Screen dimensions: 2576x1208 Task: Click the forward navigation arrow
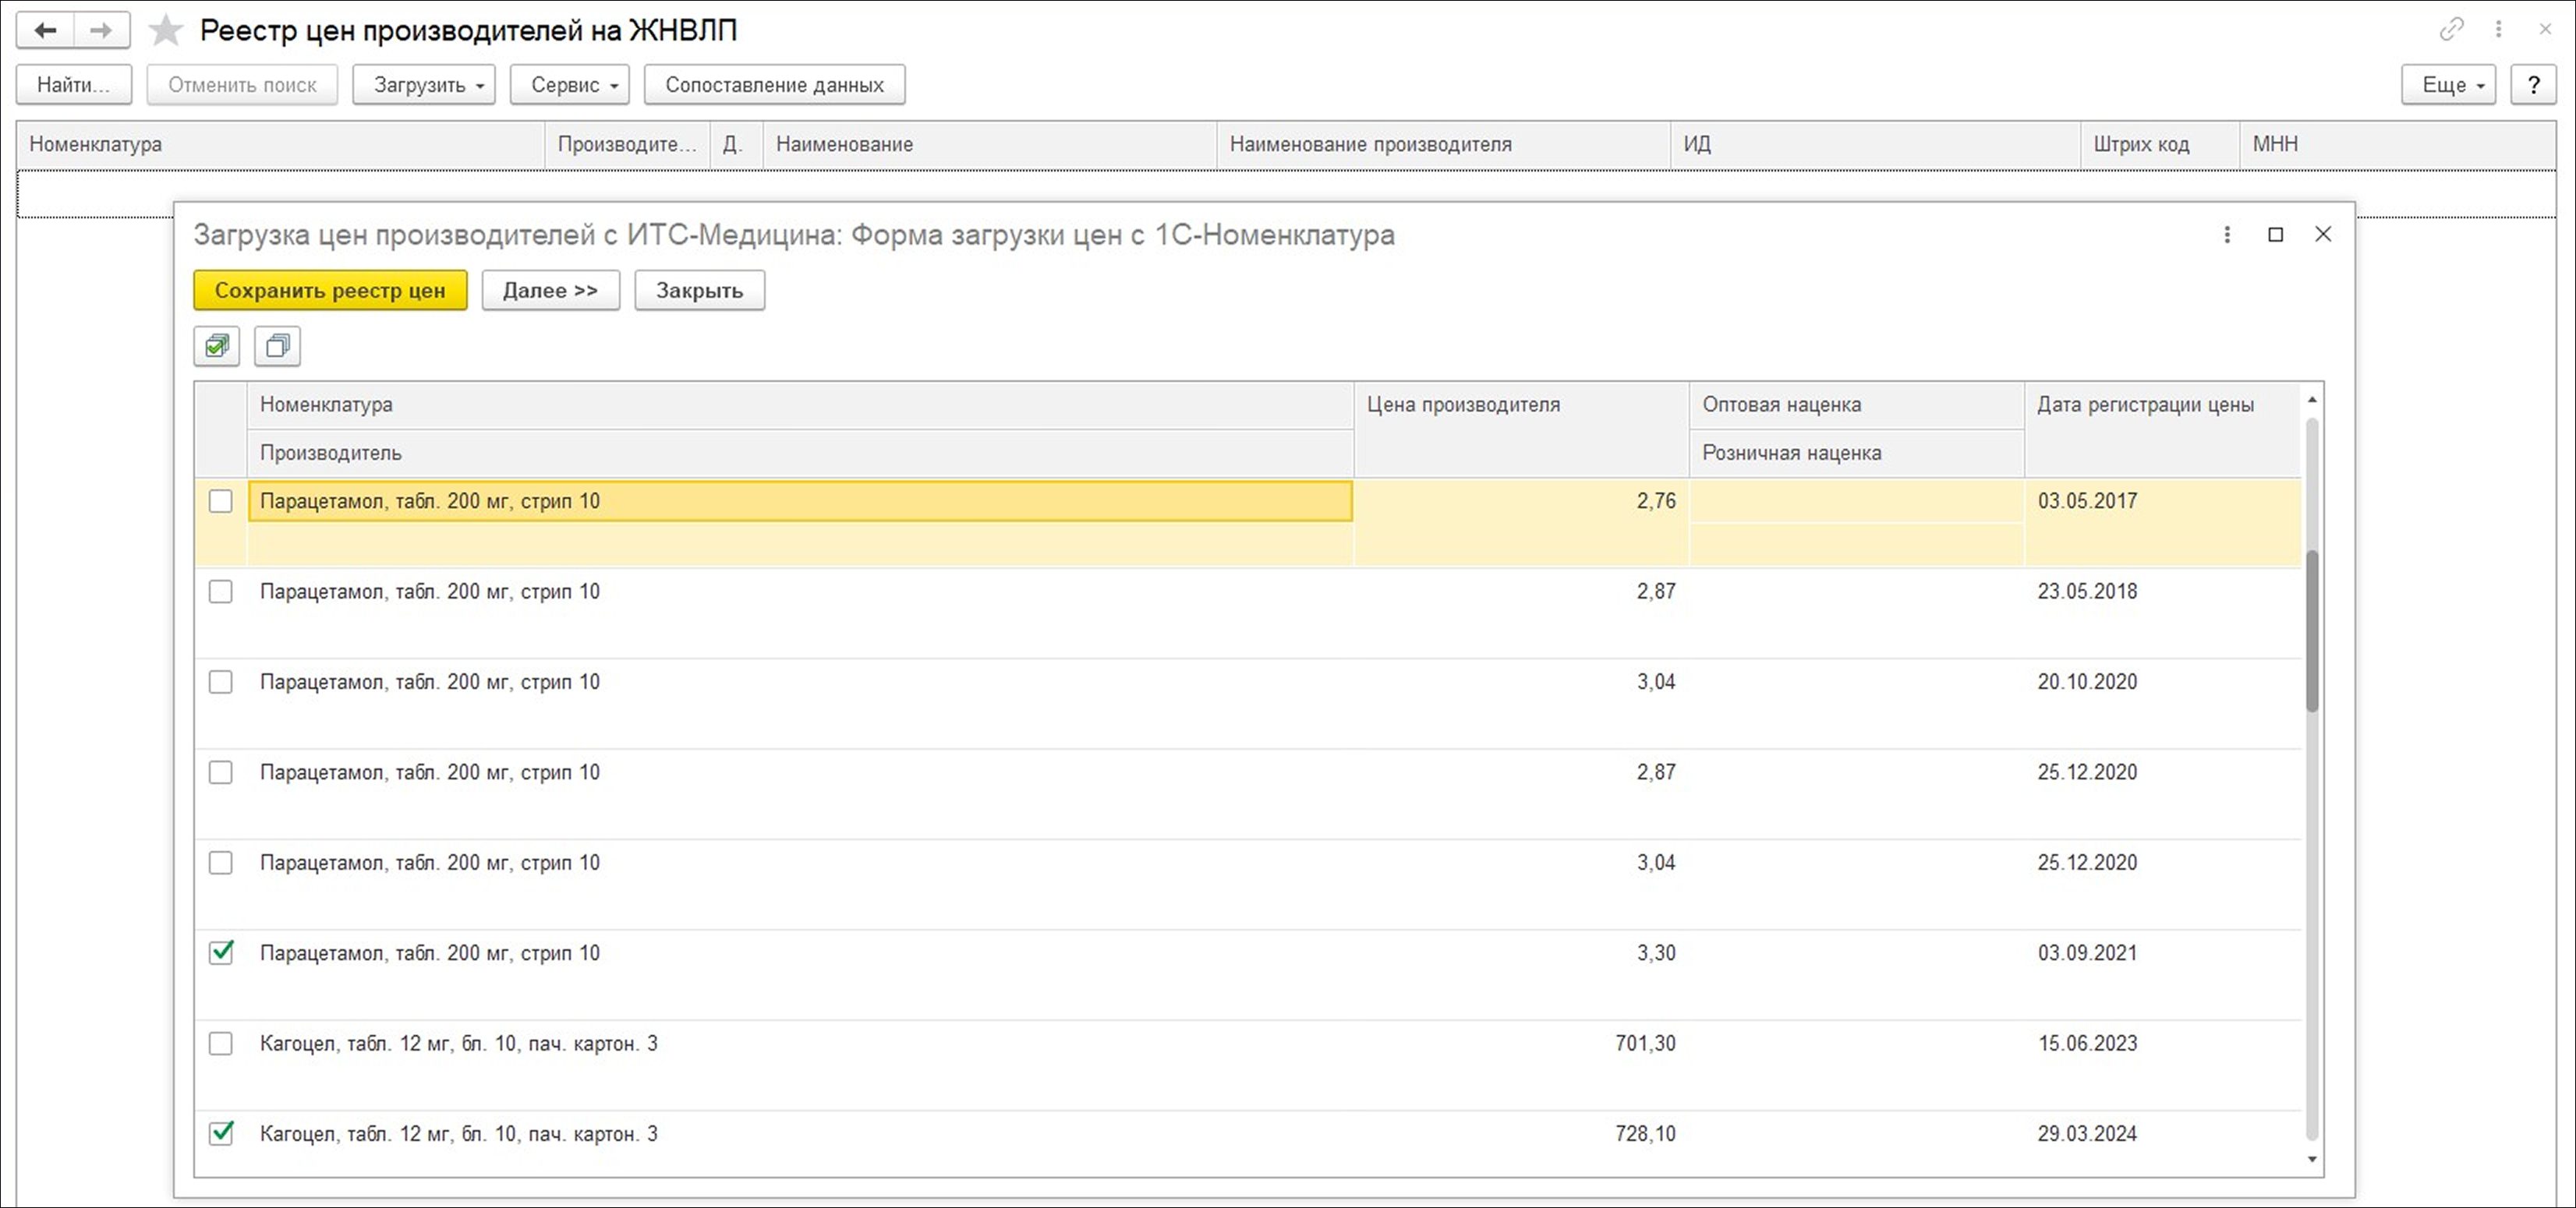pos(100,31)
